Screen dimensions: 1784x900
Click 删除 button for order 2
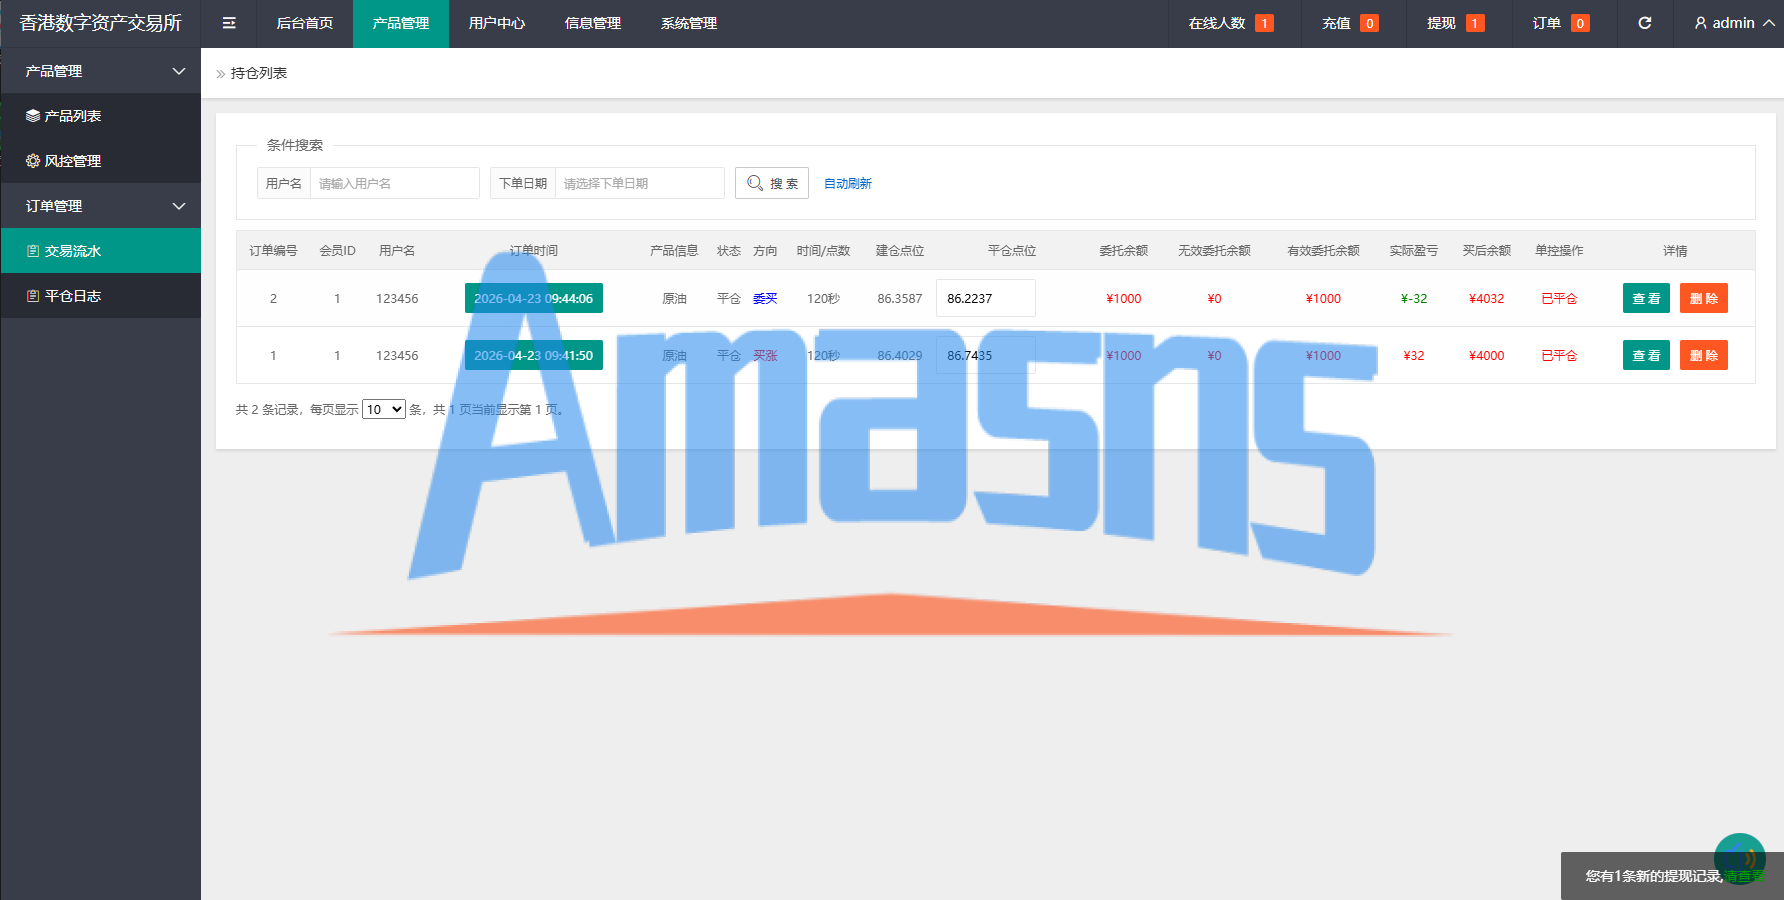coord(1704,298)
